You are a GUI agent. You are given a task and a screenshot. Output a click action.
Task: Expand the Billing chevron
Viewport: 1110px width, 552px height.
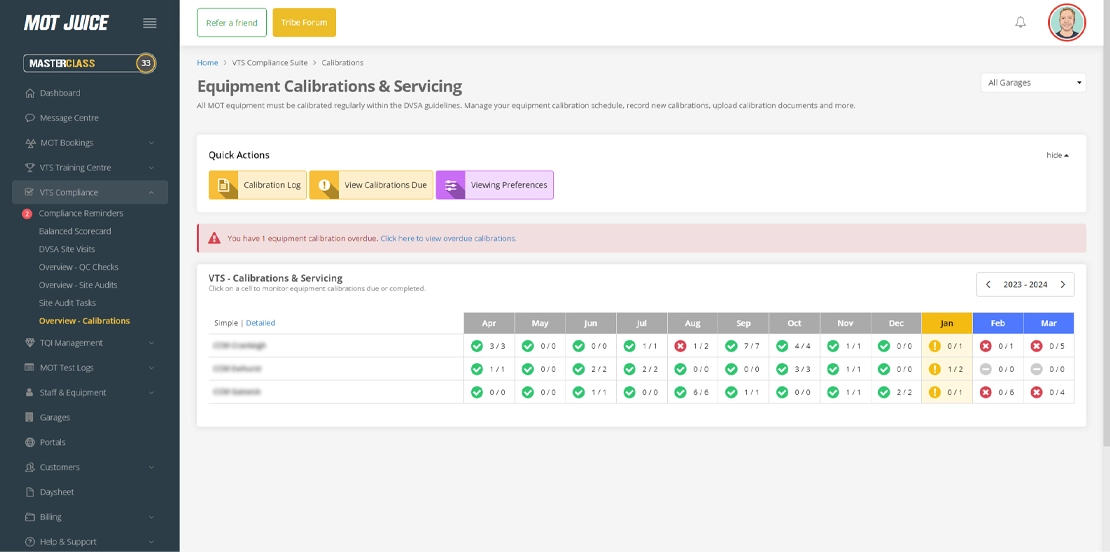tap(151, 517)
